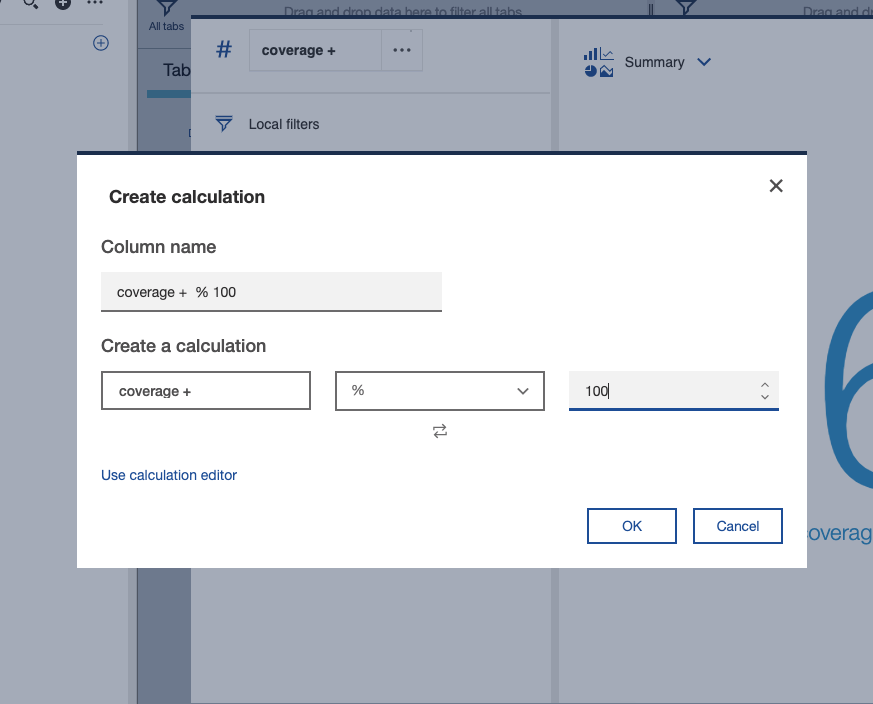Click the Local filters funnel icon
Screen dimensions: 873x704
[x=223, y=124]
